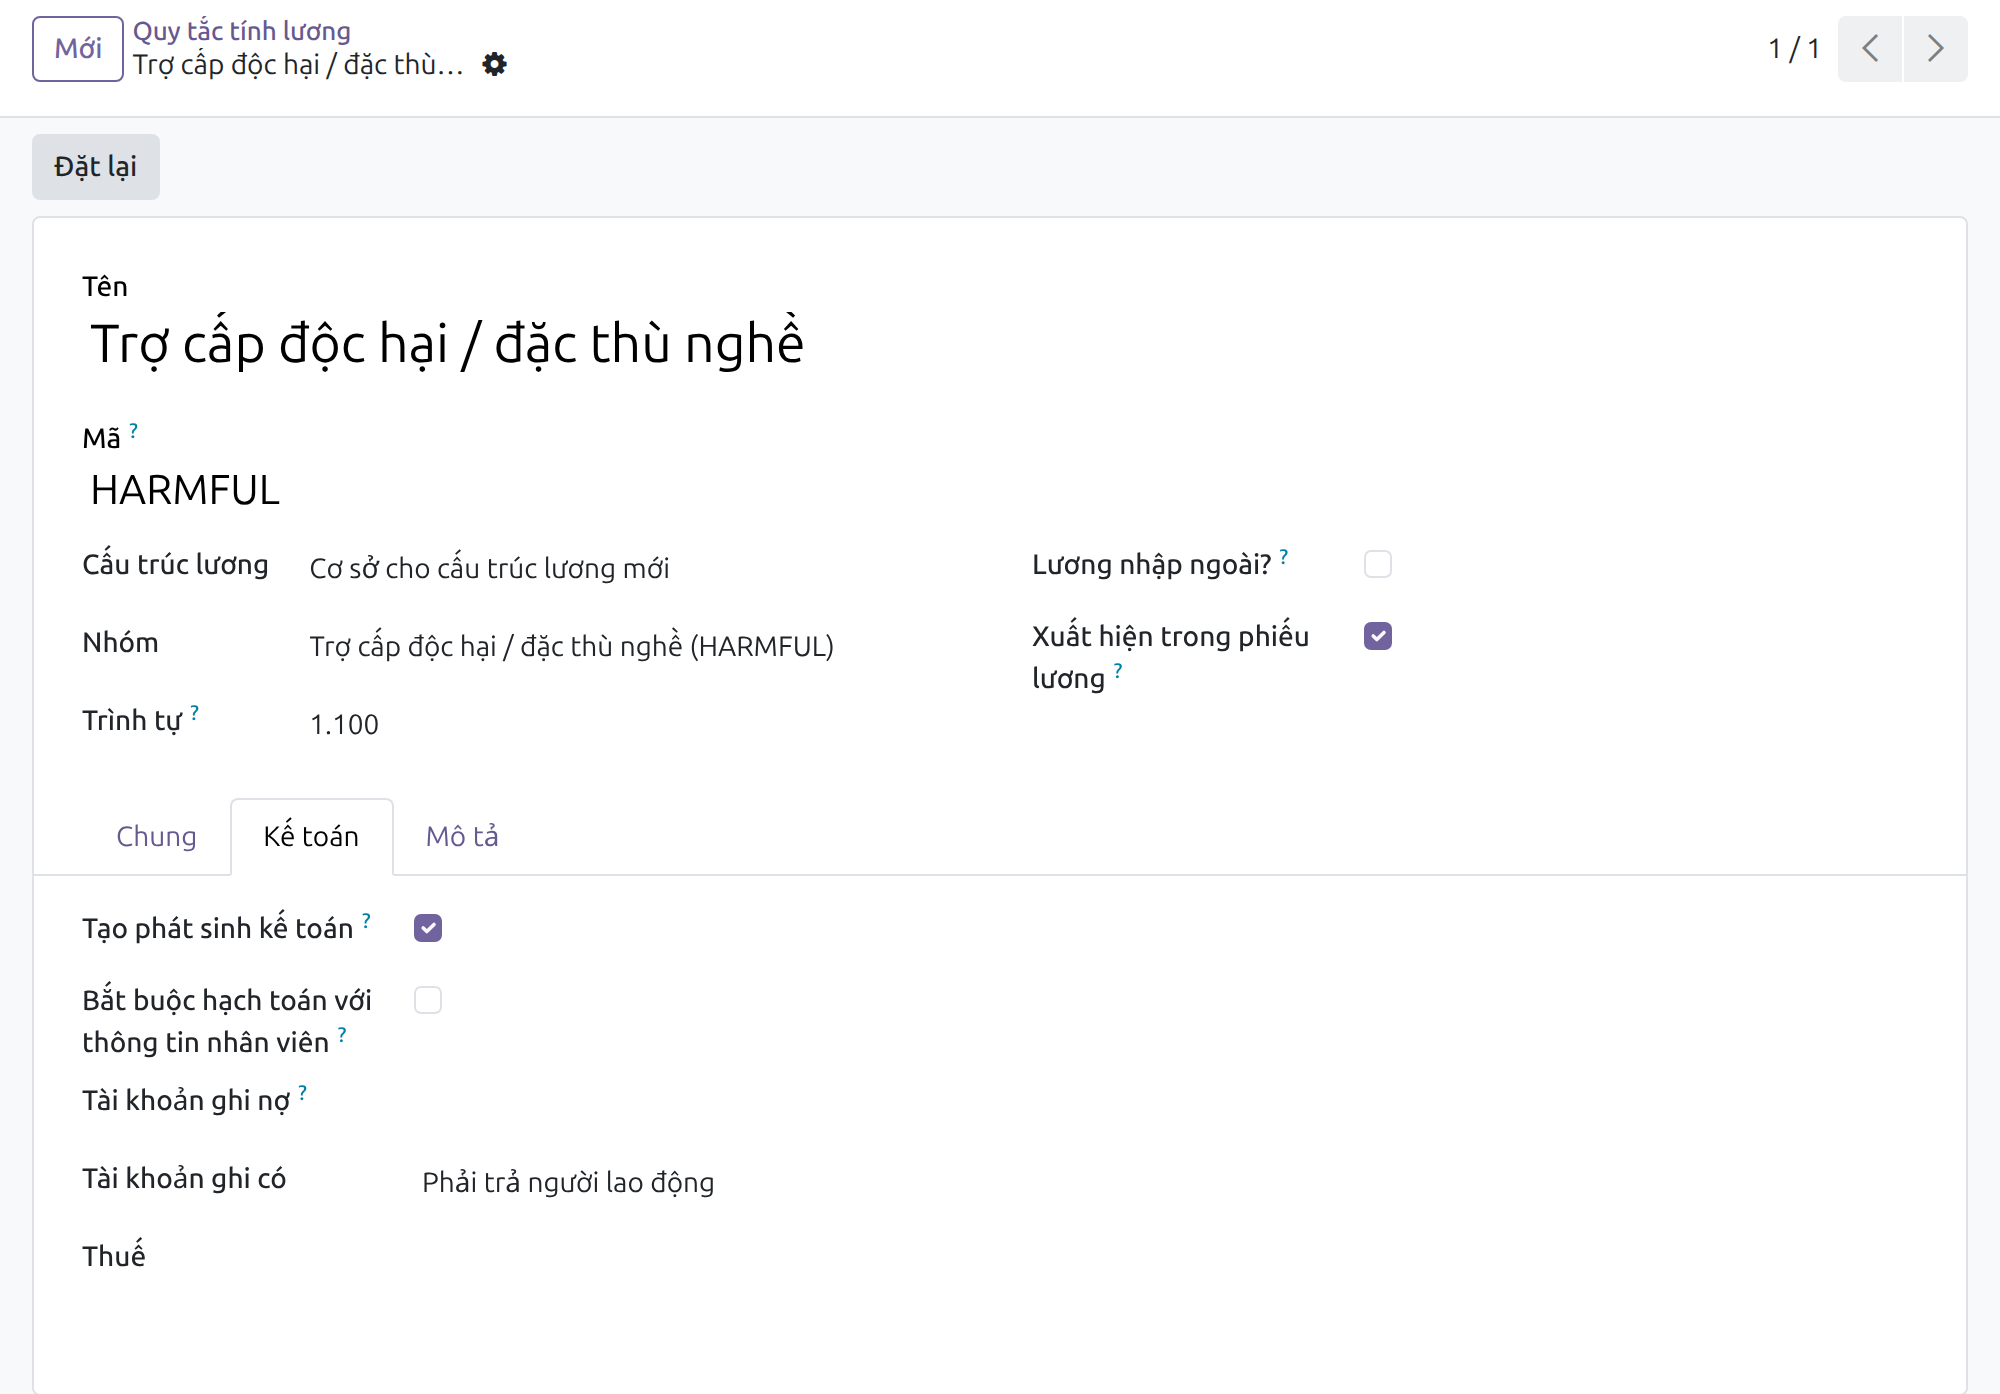The image size is (2000, 1394).
Task: Click the Mới button
Action: click(78, 48)
